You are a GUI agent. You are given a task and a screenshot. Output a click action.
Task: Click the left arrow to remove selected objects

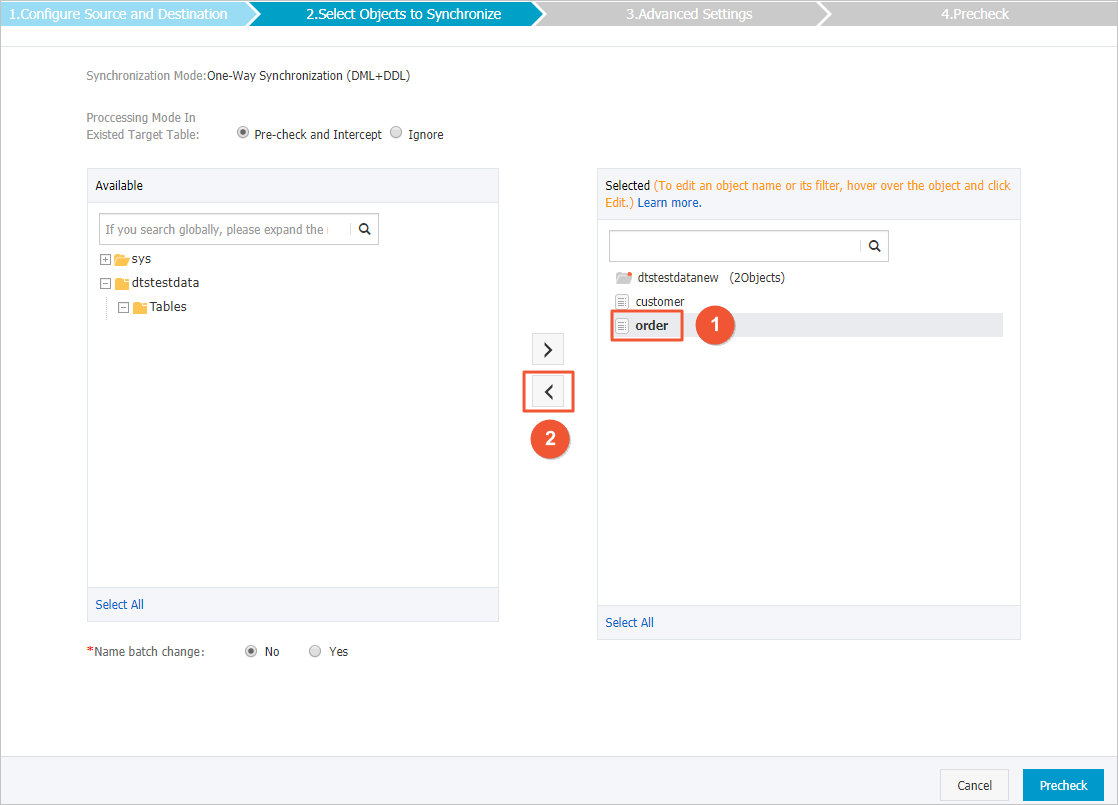pyautogui.click(x=548, y=391)
